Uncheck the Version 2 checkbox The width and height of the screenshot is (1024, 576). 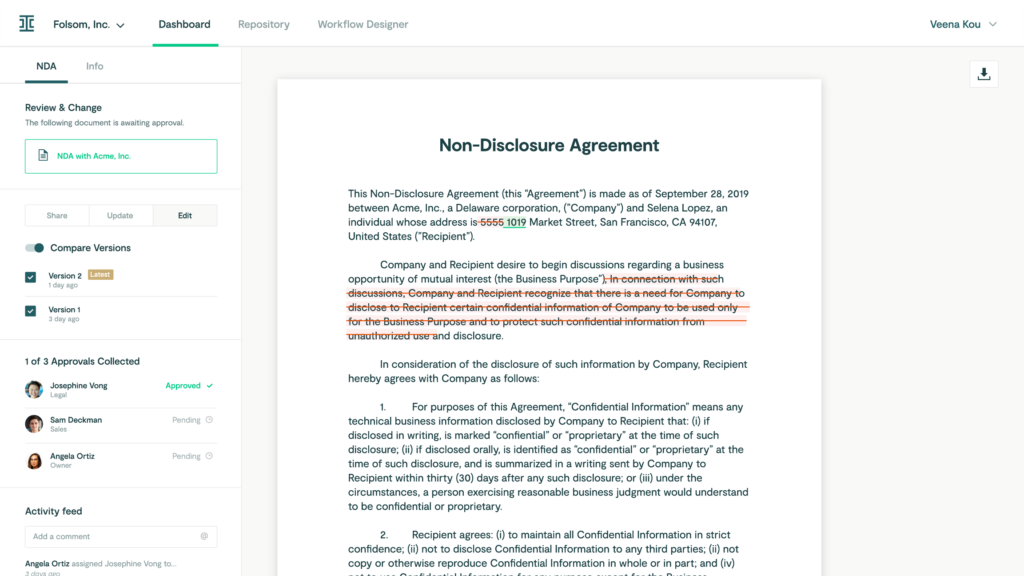pos(31,275)
